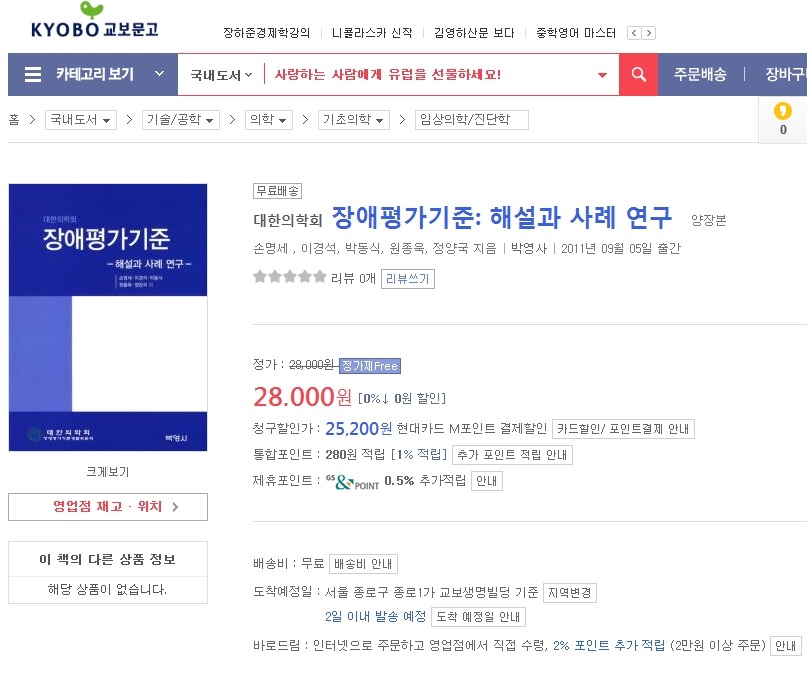The height and width of the screenshot is (686, 807).
Task: Select the 임상의학/진단학 breadcrumb box
Action: pos(471,120)
